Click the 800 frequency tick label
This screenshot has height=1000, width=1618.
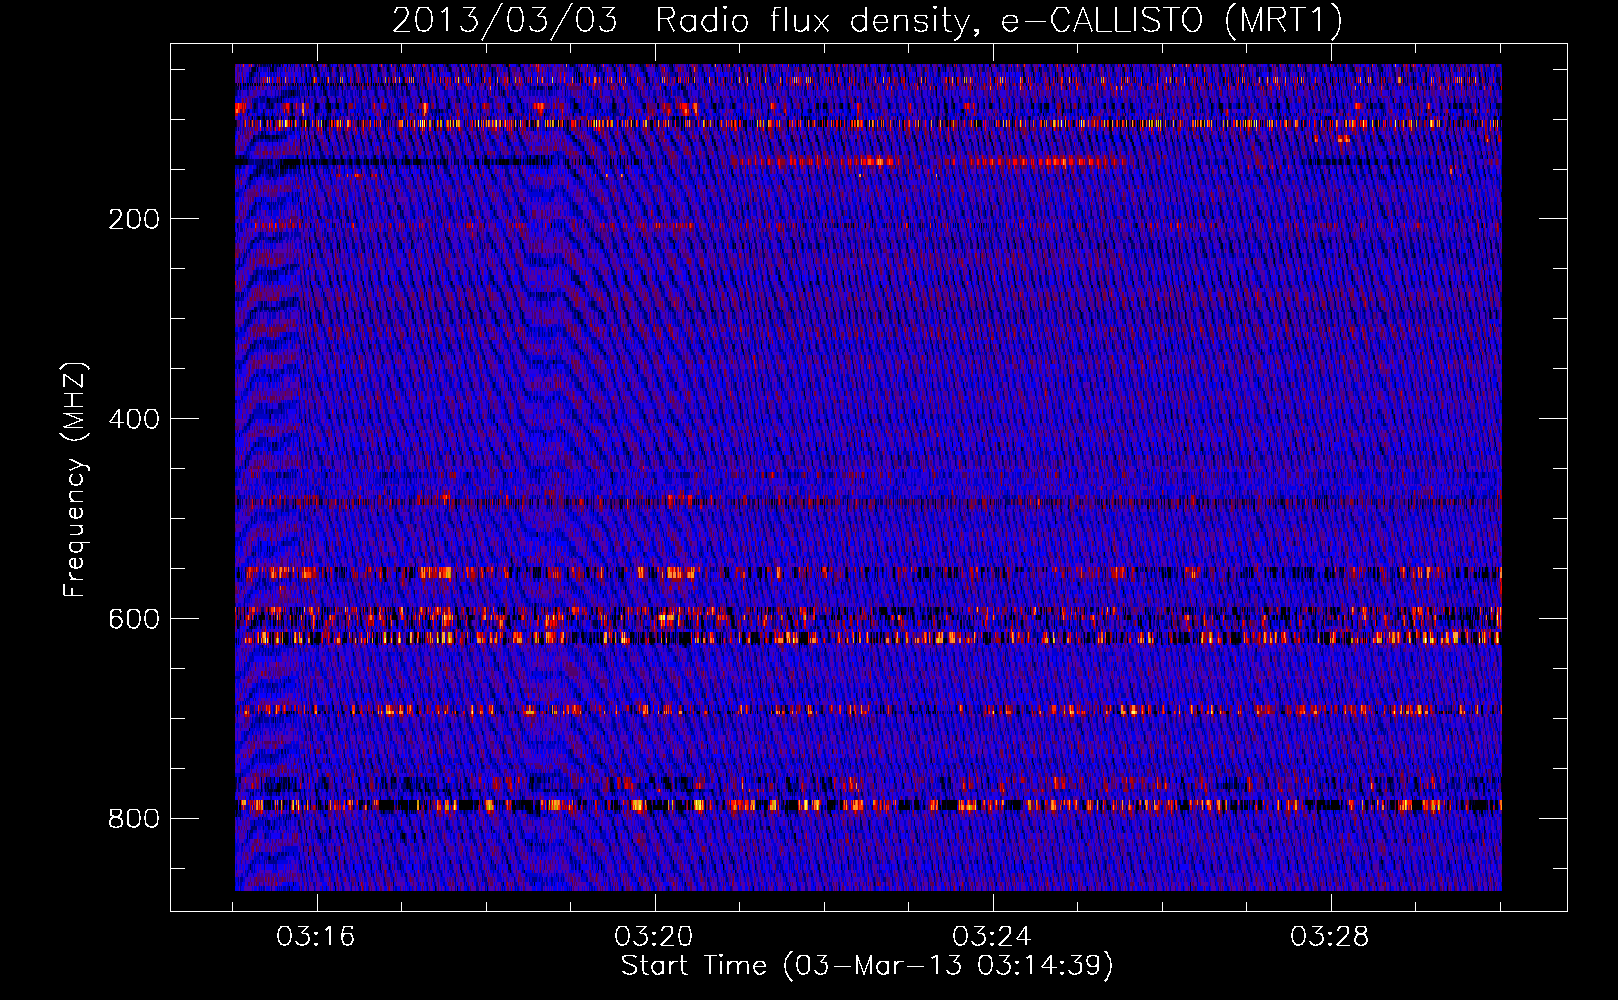[134, 819]
